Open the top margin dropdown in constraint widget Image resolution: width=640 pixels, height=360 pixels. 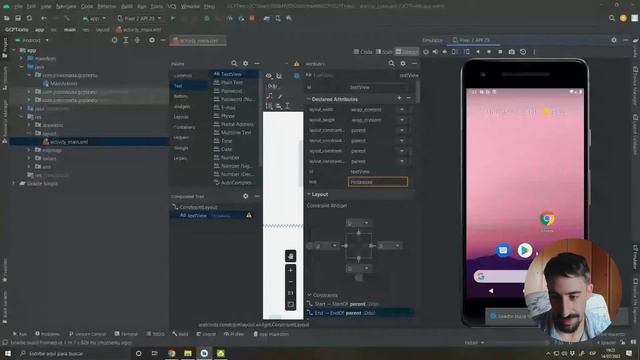pos(358,223)
